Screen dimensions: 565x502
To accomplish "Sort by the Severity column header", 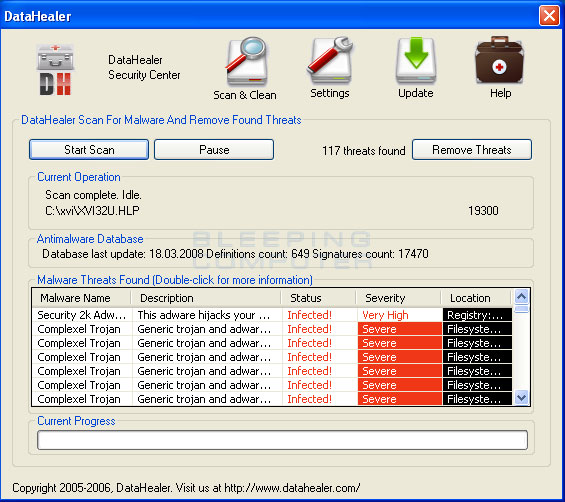I will coord(399,298).
